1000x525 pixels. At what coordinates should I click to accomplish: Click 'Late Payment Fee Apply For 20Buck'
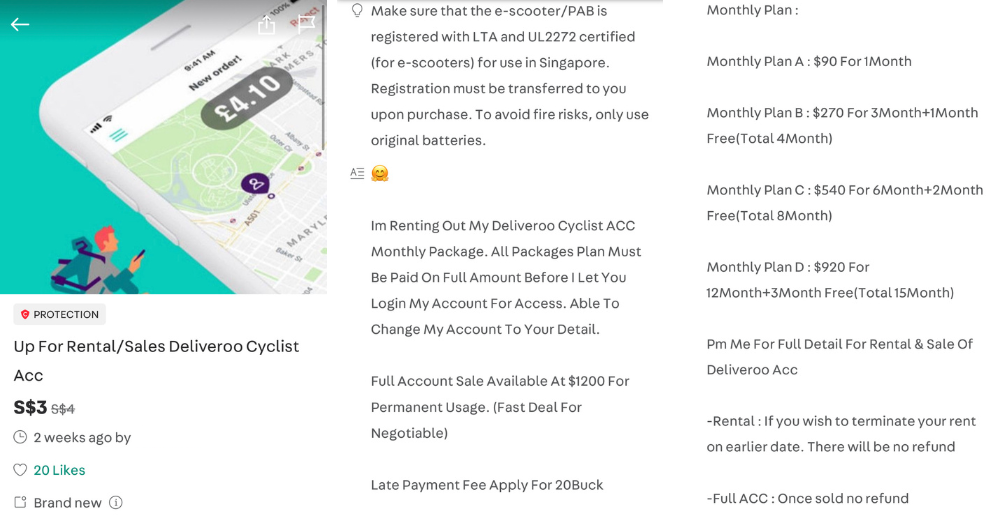pyautogui.click(x=487, y=485)
